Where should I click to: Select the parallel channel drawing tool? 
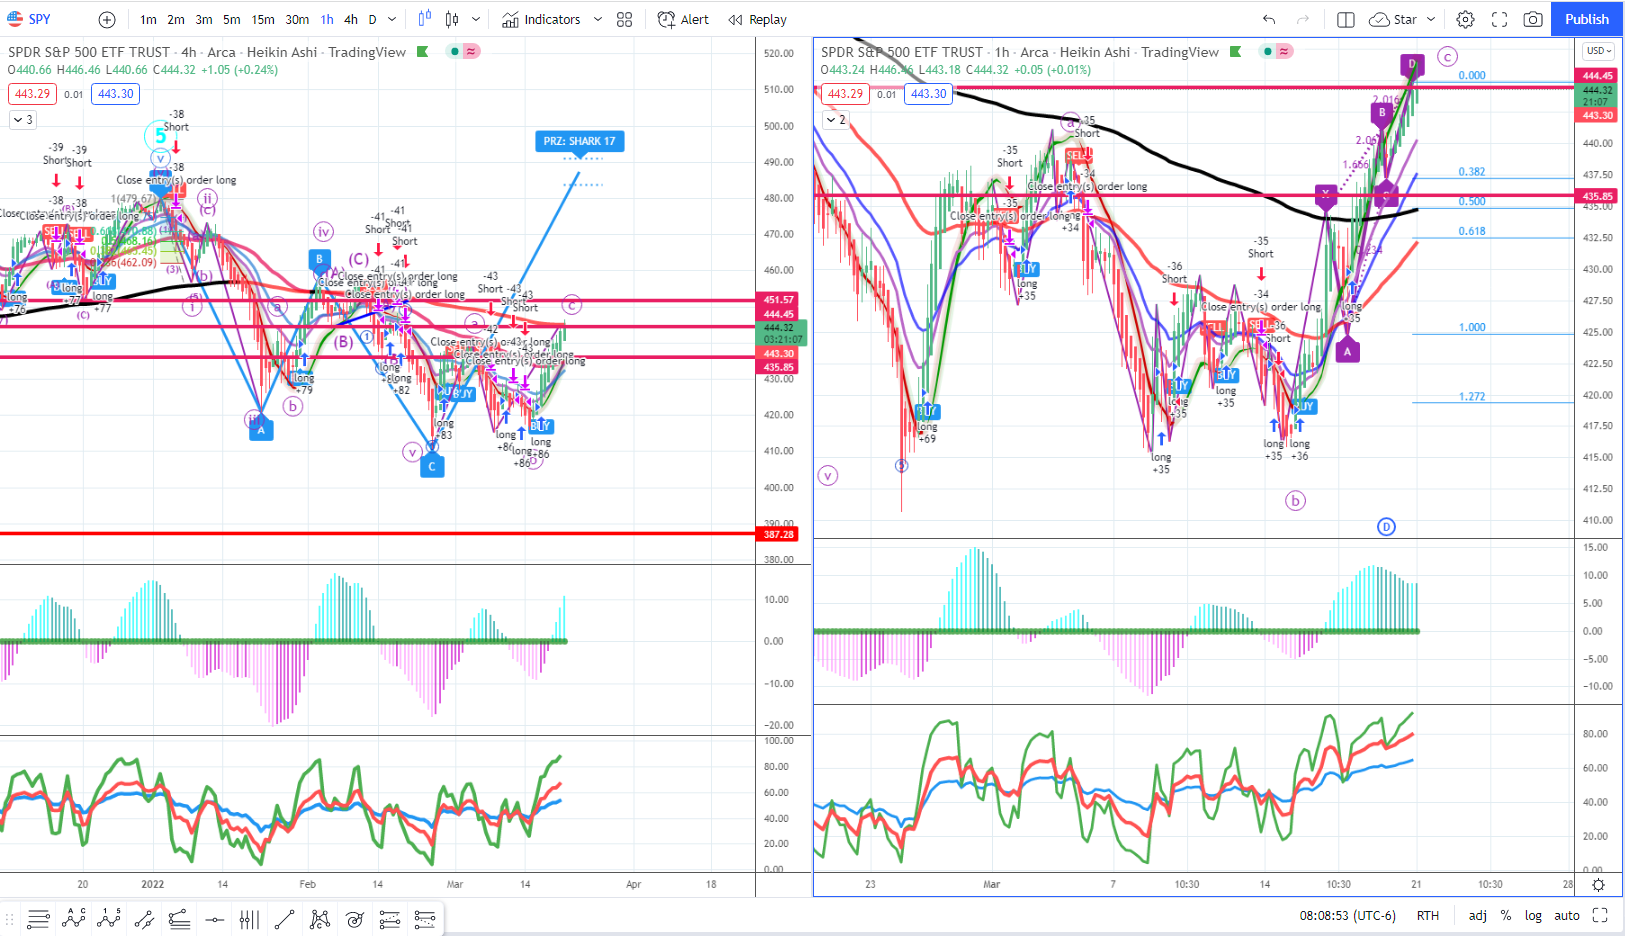coord(144,919)
